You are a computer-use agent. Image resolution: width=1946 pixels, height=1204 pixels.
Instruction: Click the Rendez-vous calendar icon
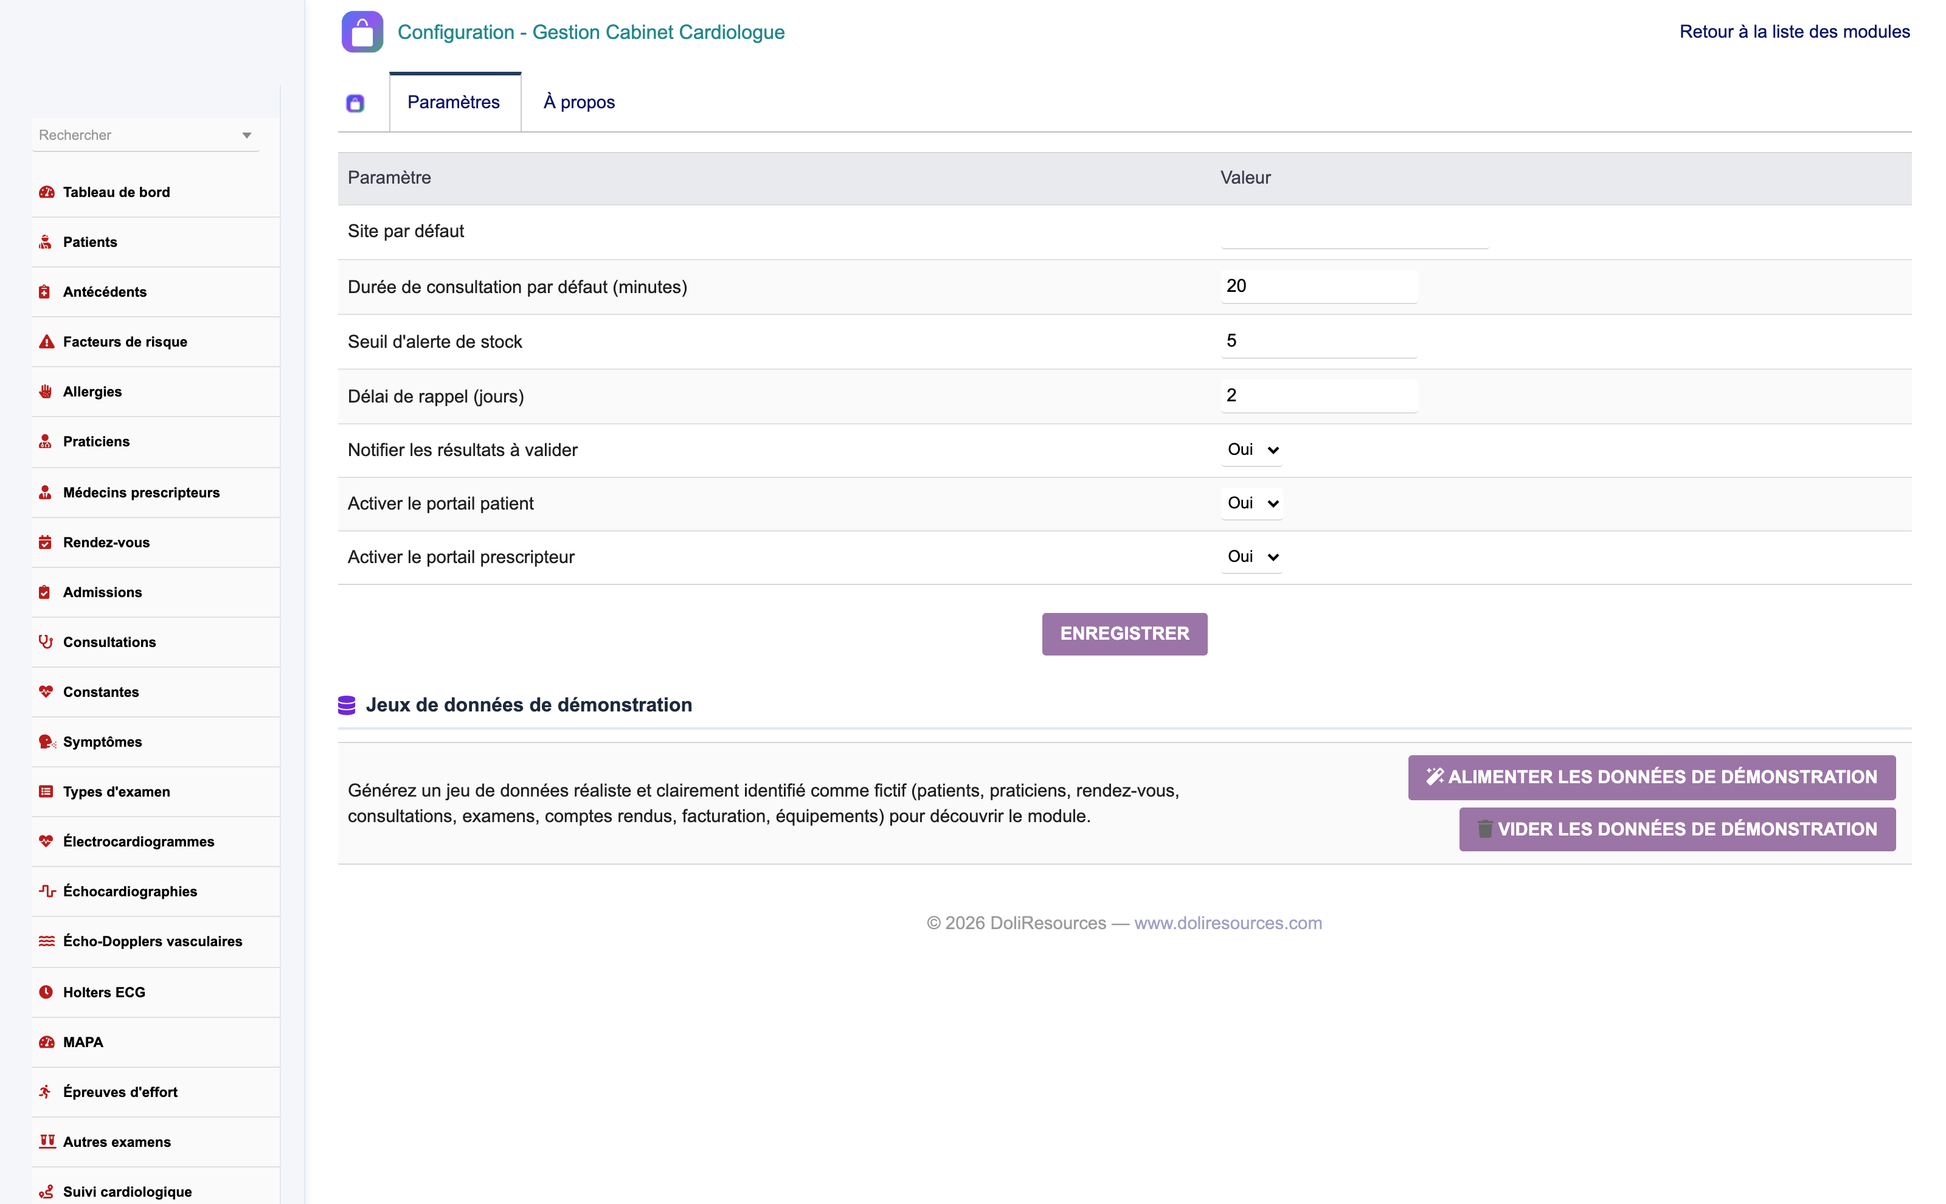pyautogui.click(x=46, y=543)
